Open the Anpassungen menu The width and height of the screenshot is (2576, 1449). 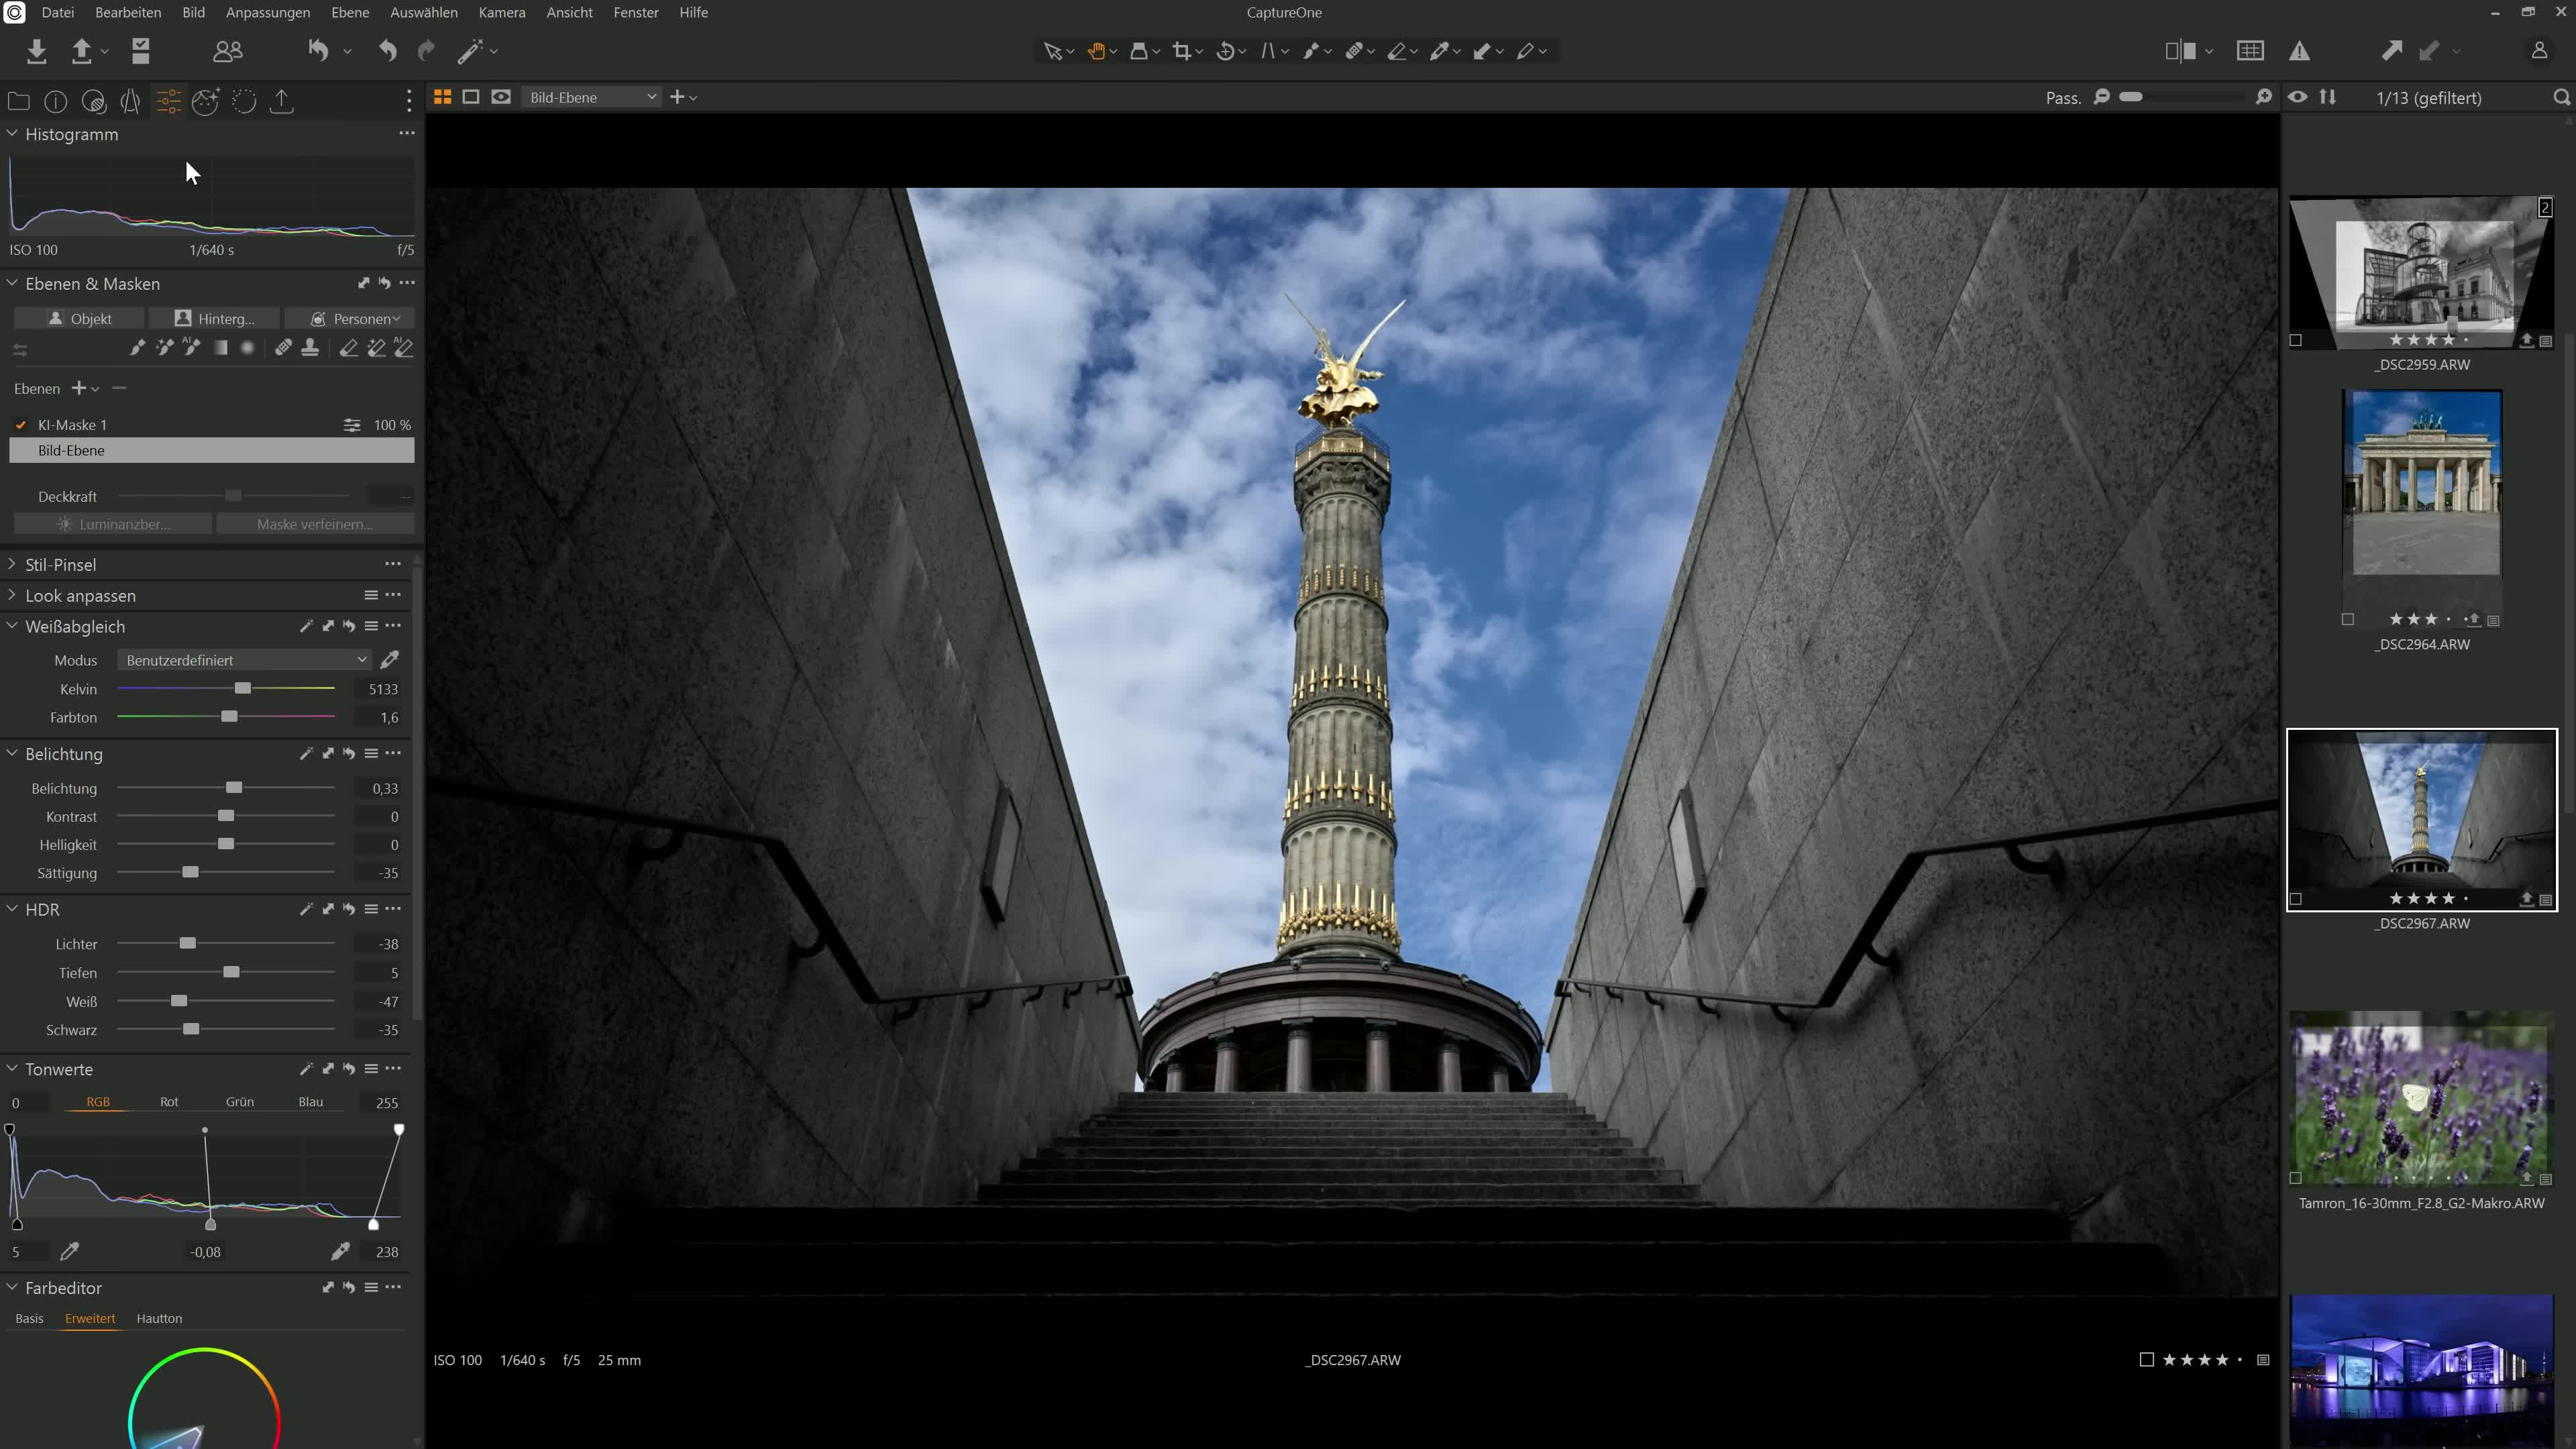267,12
